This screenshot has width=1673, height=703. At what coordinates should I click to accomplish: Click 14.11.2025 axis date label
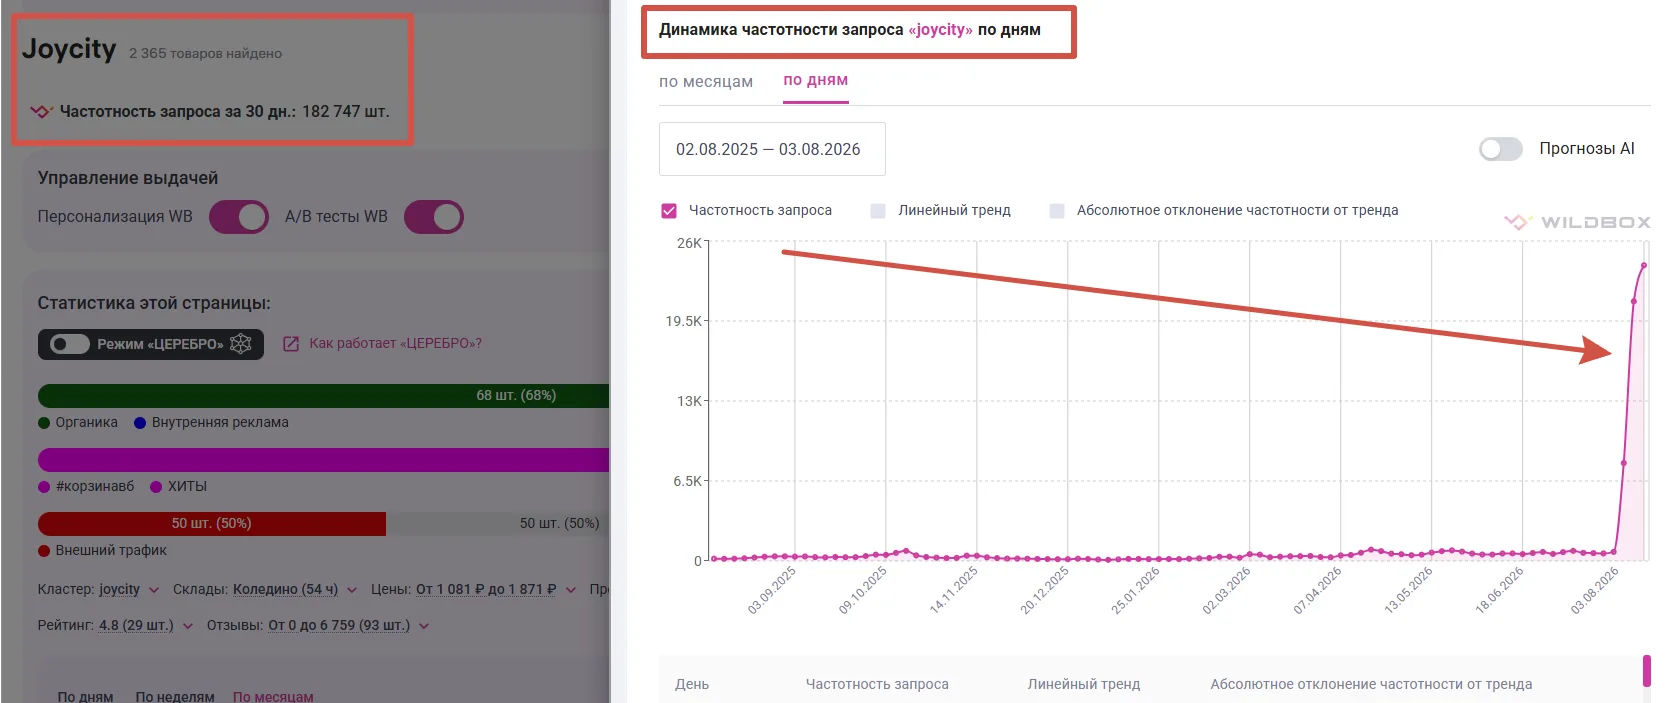[953, 590]
